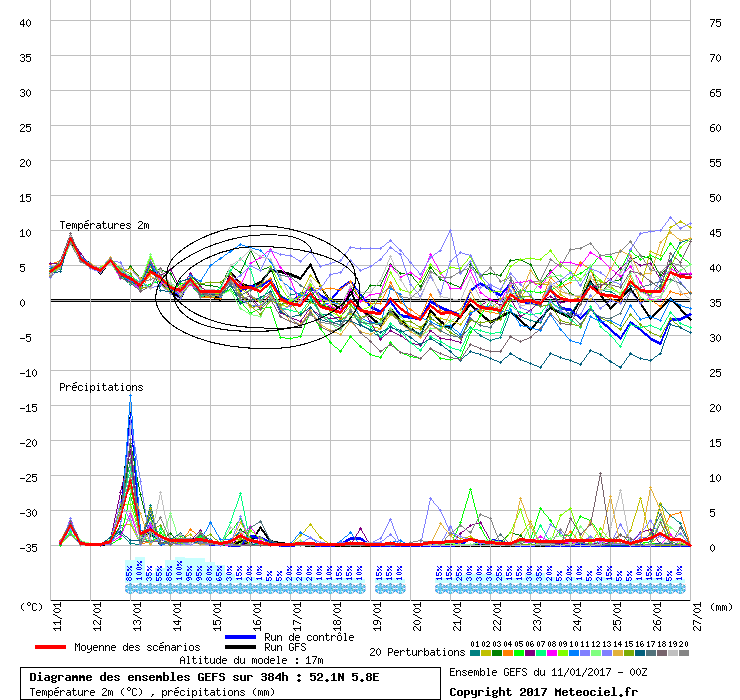This screenshot has height=700, width=740.
Task: Click the 'Températures 2m' chart label
Action: 104,225
